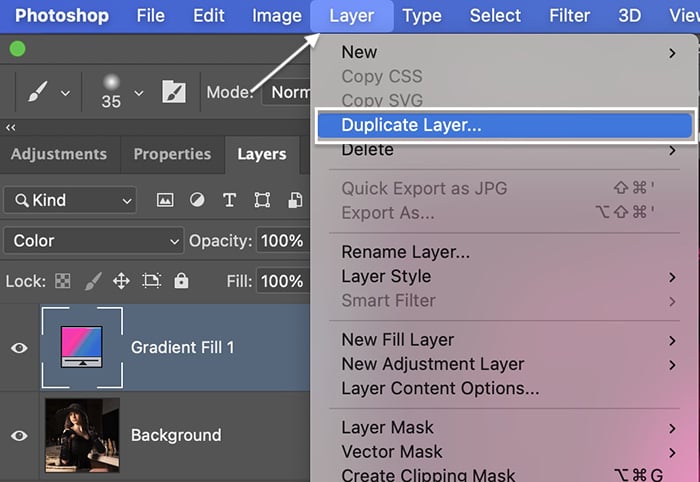The height and width of the screenshot is (482, 700).
Task: Lock layer position move icon
Action: click(121, 281)
